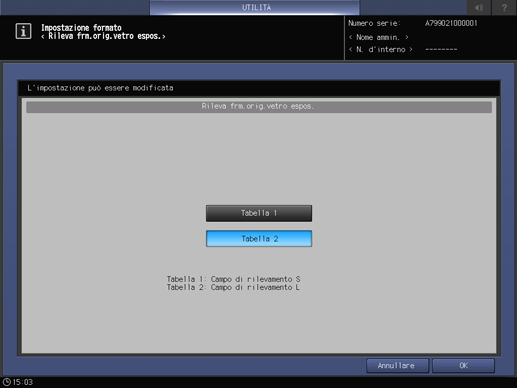The height and width of the screenshot is (388, 517).
Task: Click the 15:03 time display
Action: click(x=23, y=382)
